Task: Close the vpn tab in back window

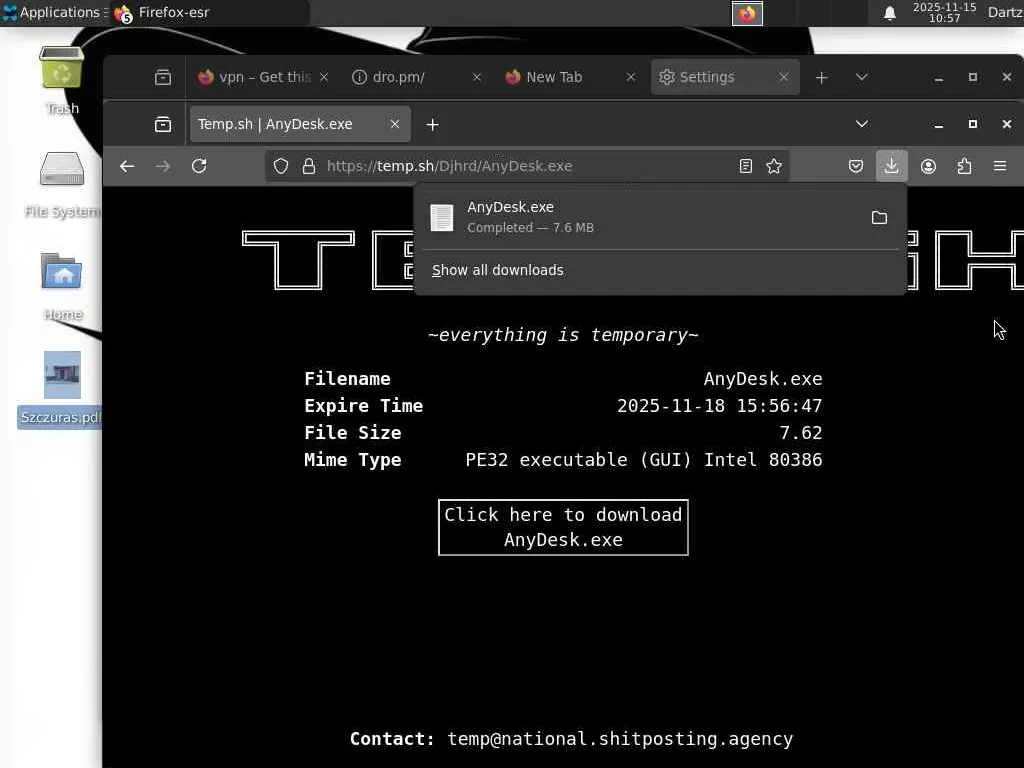Action: (x=324, y=77)
